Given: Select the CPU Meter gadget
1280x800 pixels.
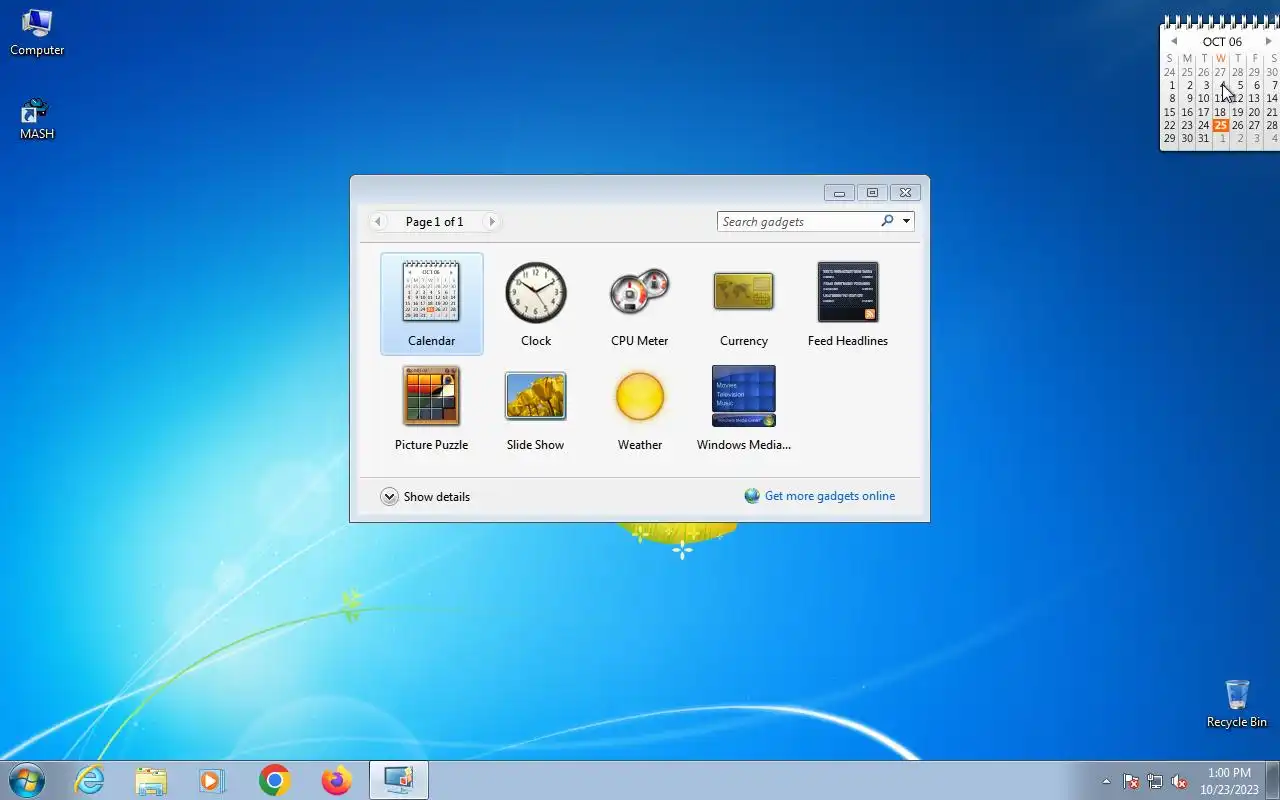Looking at the screenshot, I should coord(640,304).
